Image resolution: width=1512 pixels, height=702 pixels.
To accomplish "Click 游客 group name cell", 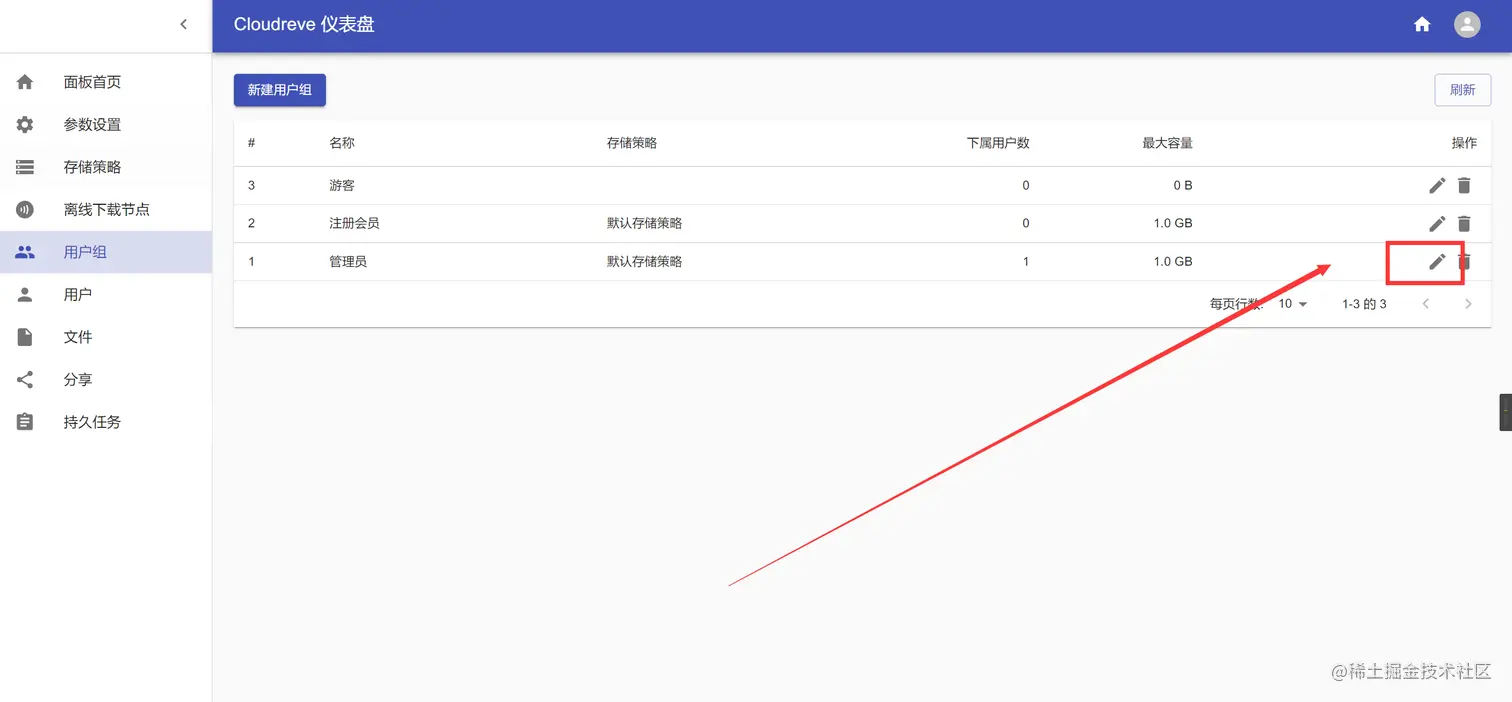I will [x=342, y=185].
